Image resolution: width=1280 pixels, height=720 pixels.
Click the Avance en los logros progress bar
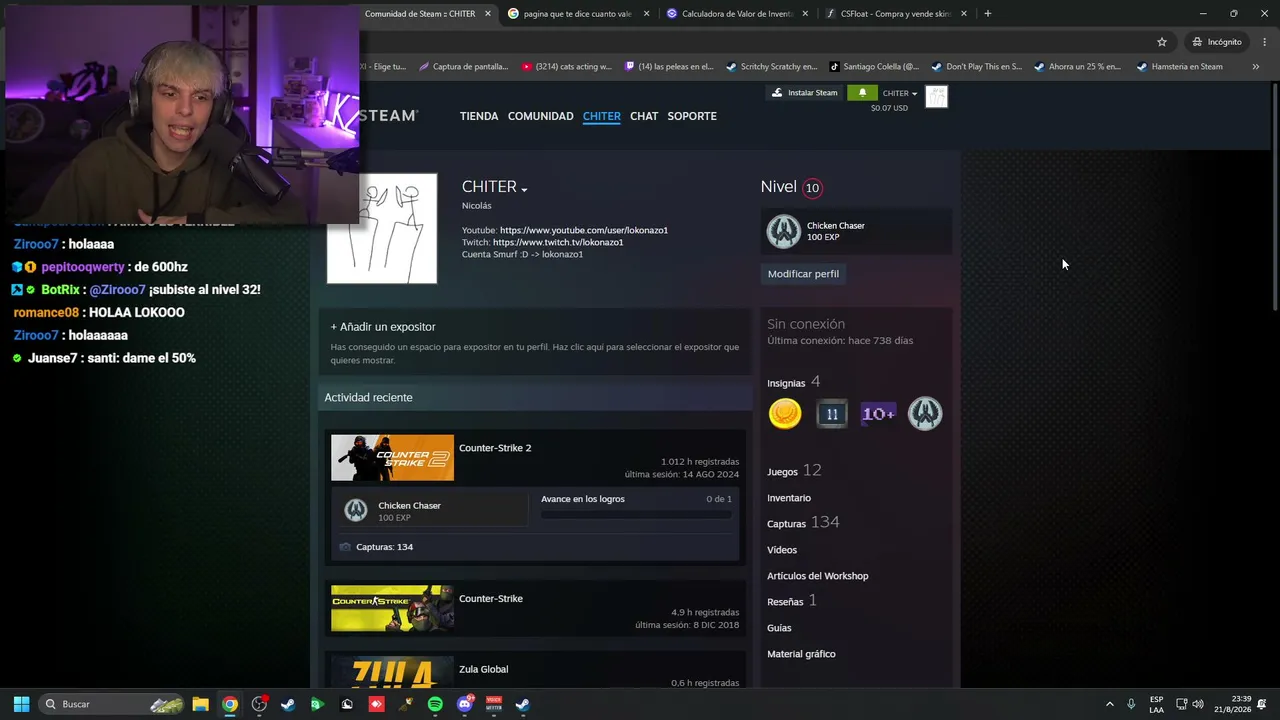(636, 515)
